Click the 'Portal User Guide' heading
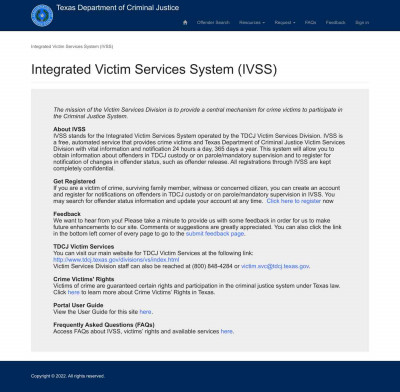Screen dimensions: 400x392 [78, 305]
